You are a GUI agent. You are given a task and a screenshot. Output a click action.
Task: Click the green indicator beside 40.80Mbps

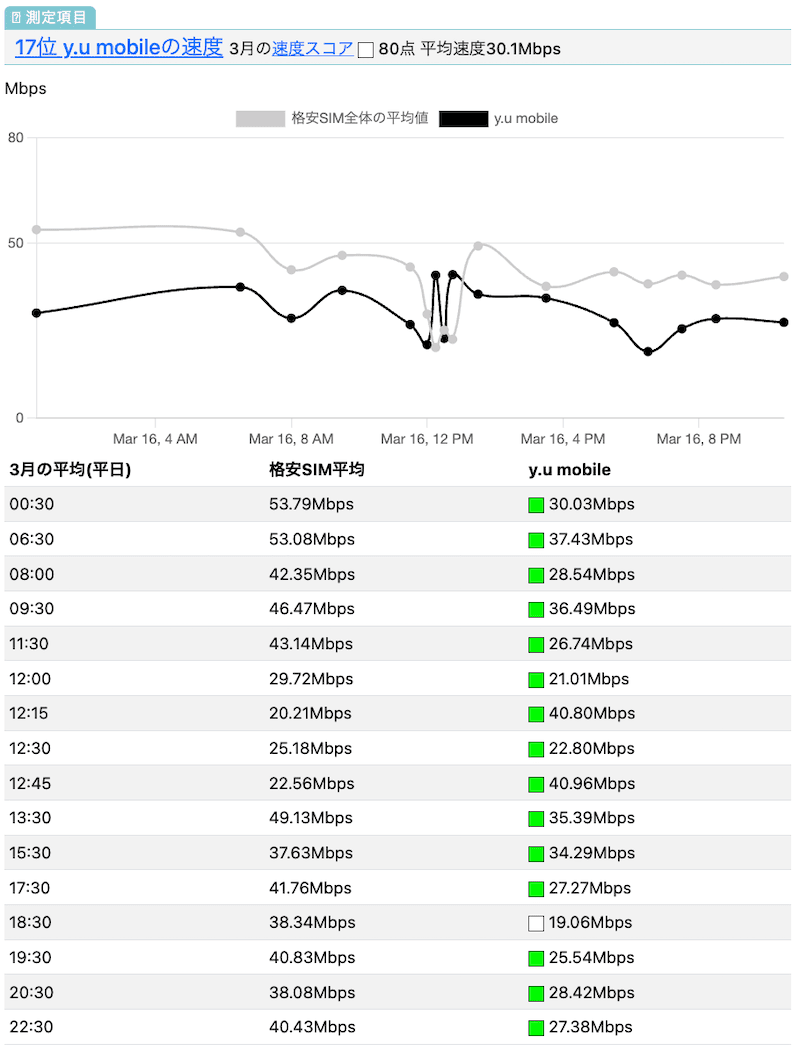pos(536,714)
